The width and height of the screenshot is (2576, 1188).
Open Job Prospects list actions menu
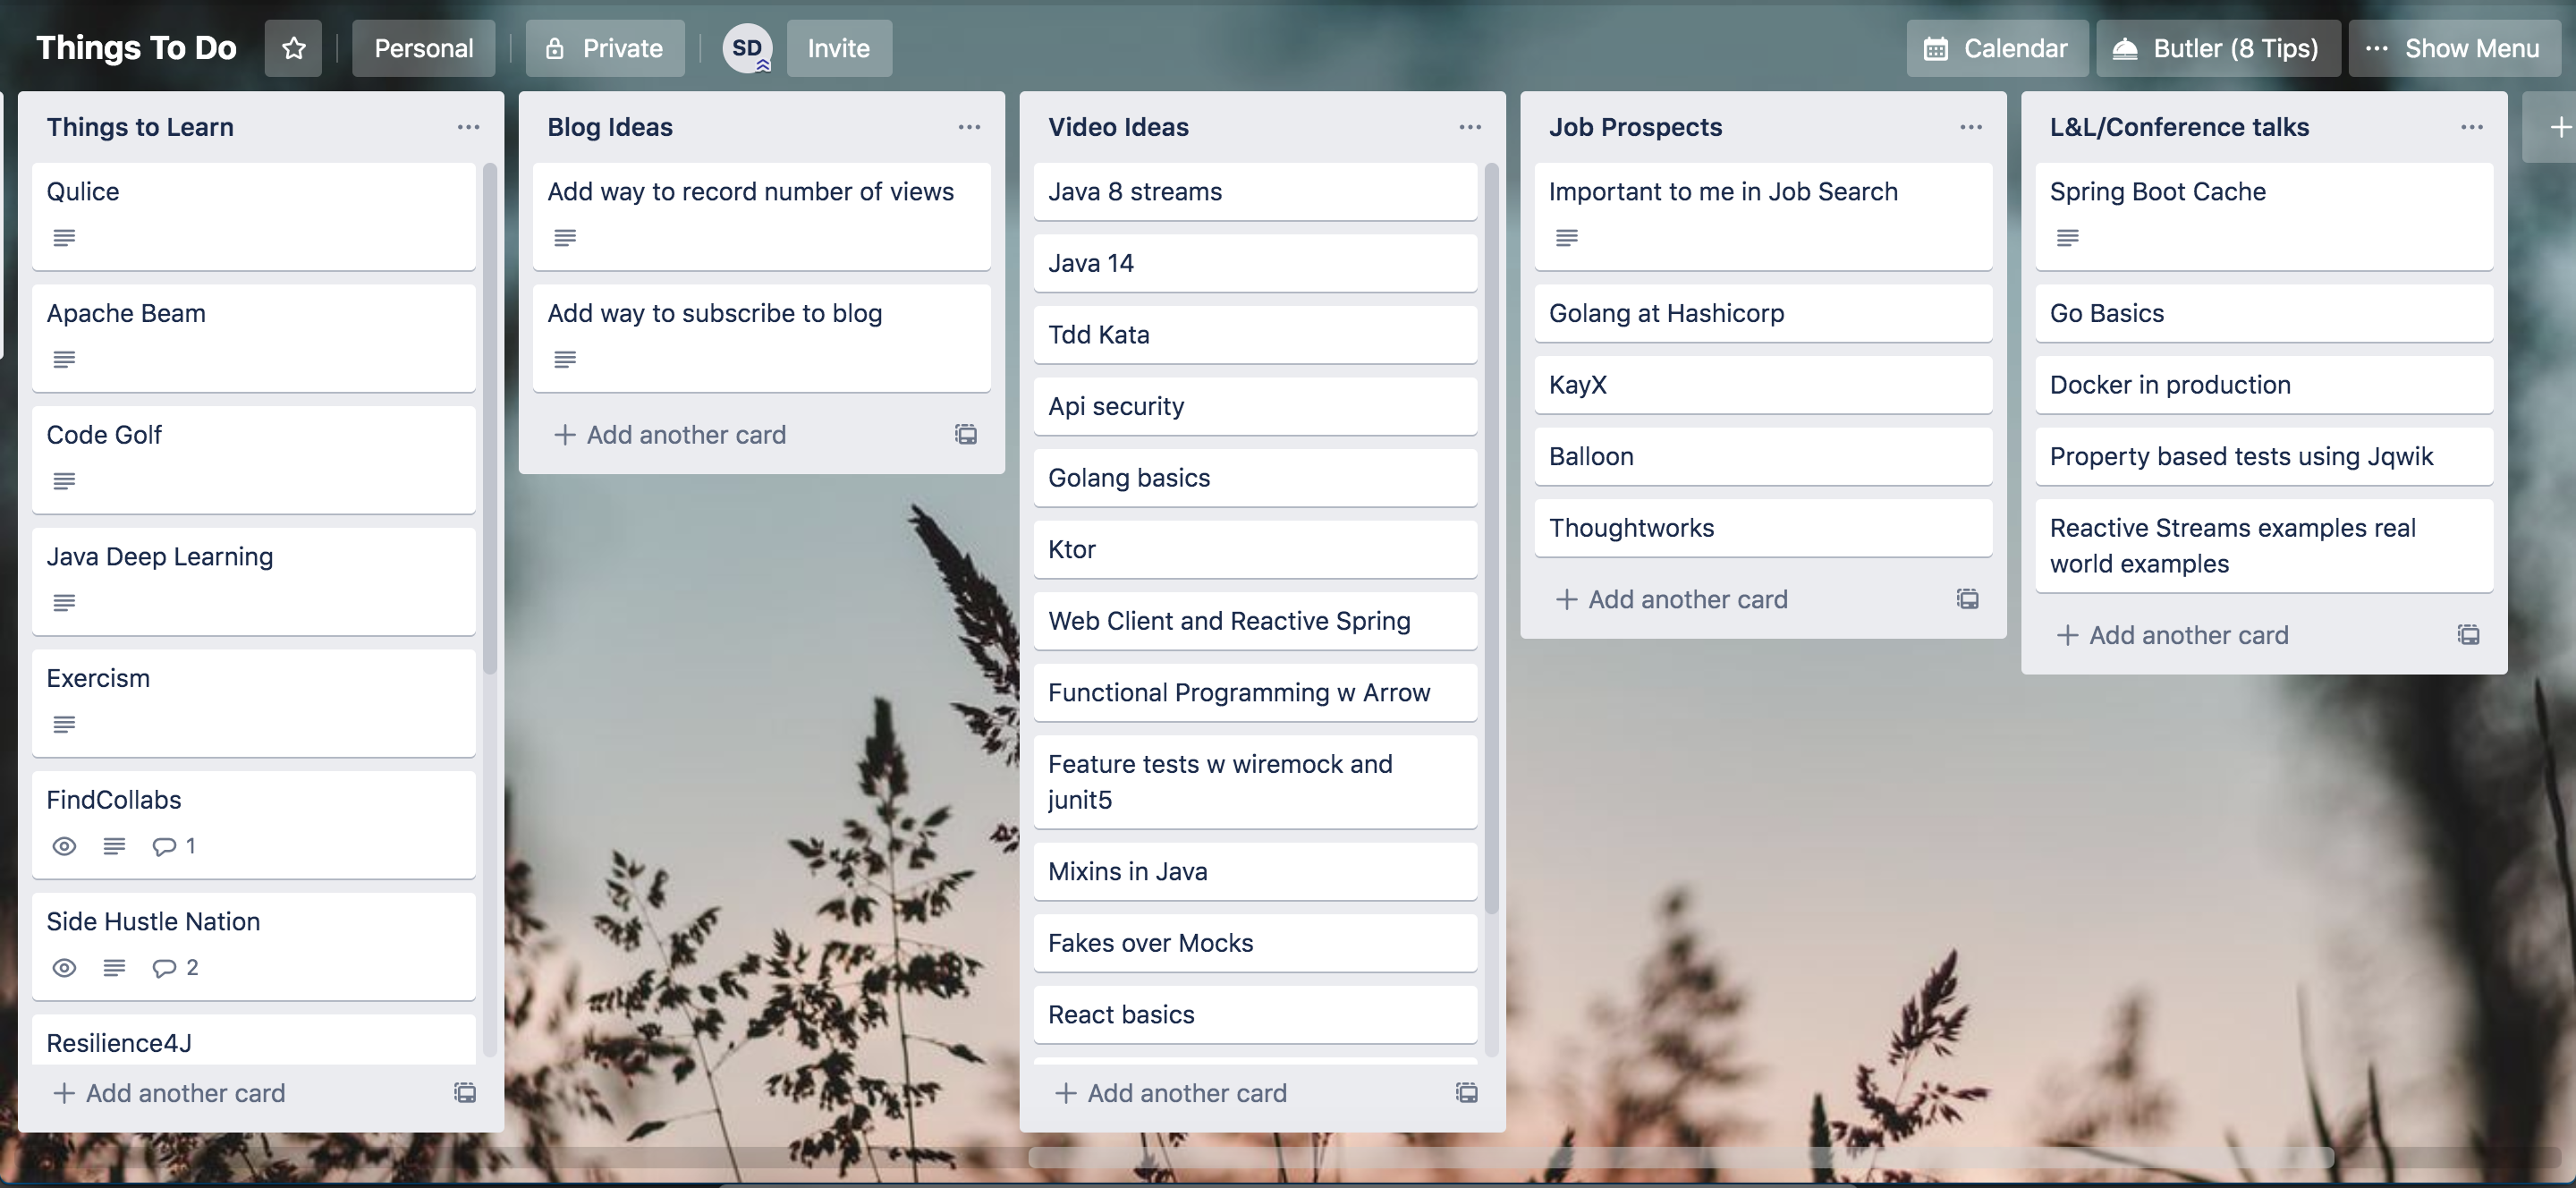[1971, 127]
